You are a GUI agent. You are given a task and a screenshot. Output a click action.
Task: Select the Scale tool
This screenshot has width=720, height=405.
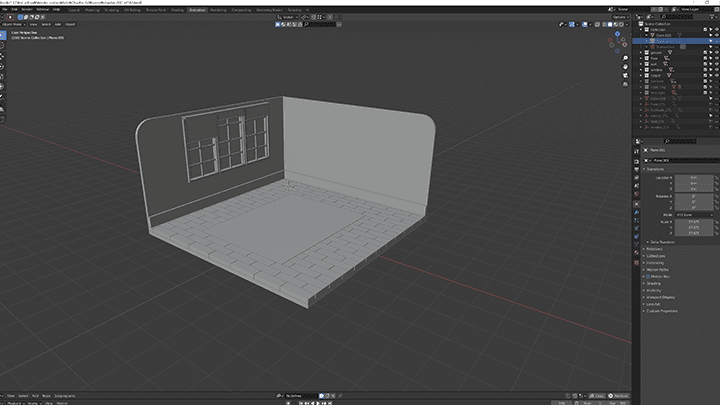tap(2, 77)
